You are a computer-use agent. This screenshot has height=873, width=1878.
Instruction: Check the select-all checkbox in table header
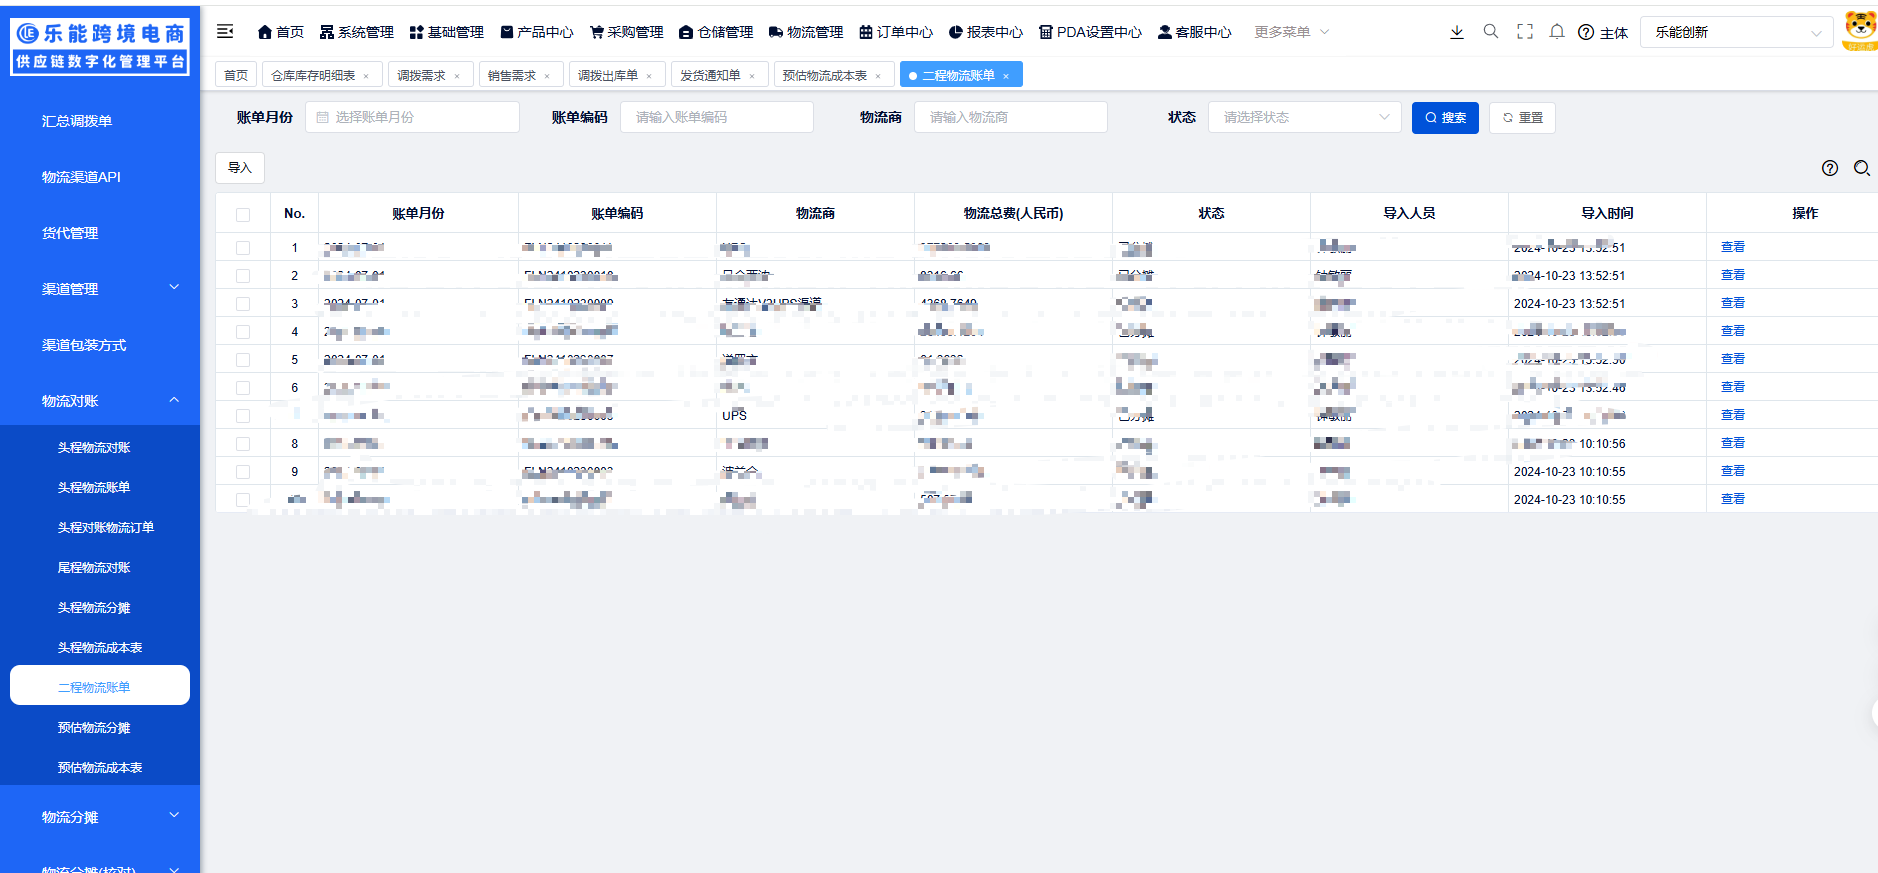click(243, 214)
